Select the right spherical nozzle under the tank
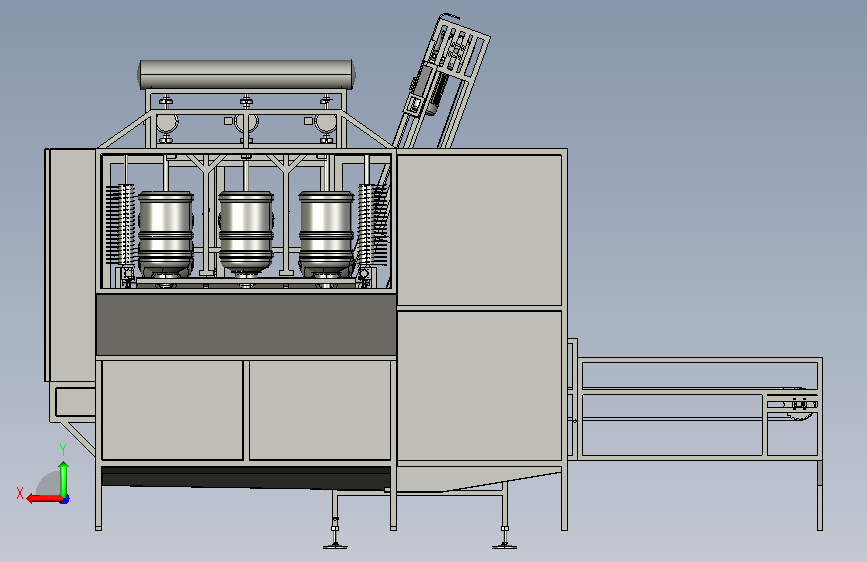867x562 pixels. 326,124
